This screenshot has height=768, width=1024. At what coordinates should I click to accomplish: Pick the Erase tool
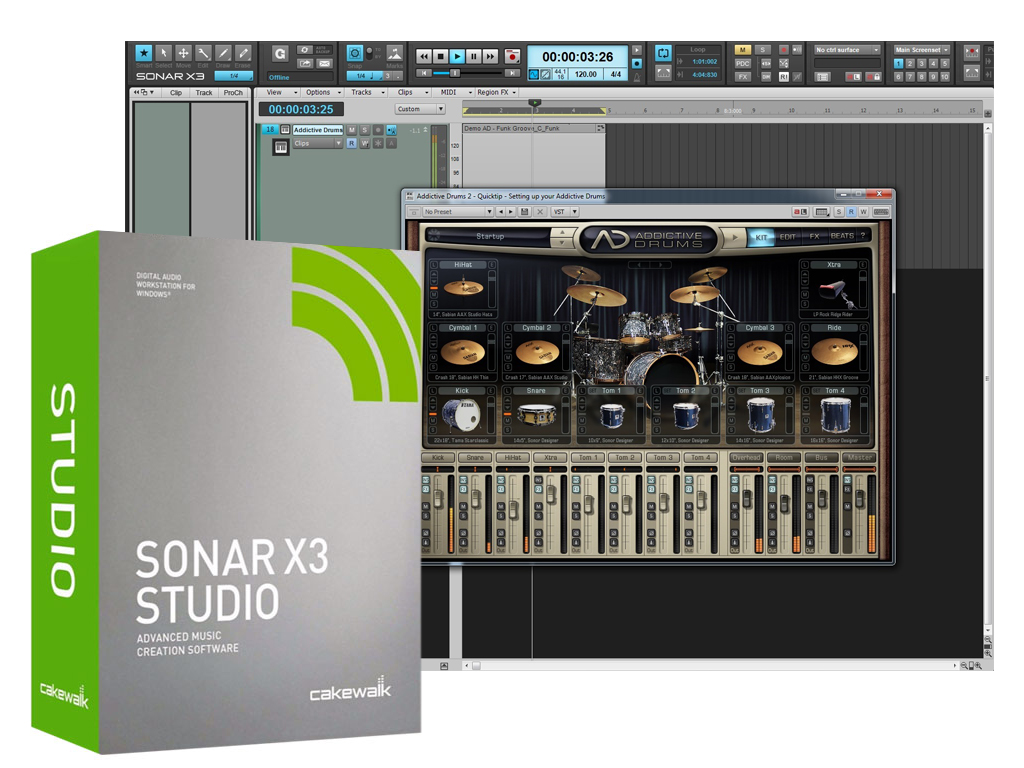(x=243, y=53)
